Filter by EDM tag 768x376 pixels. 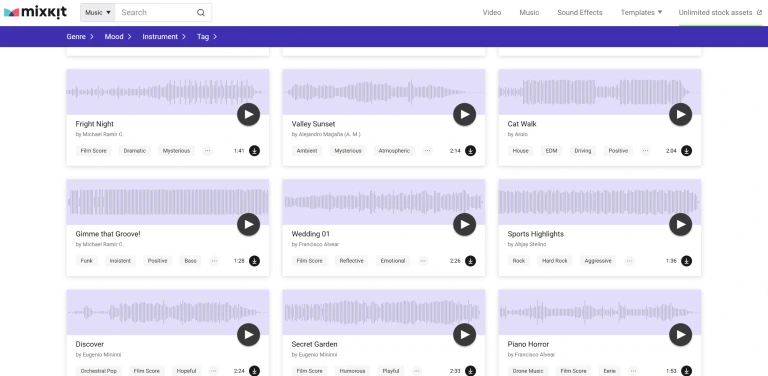552,151
